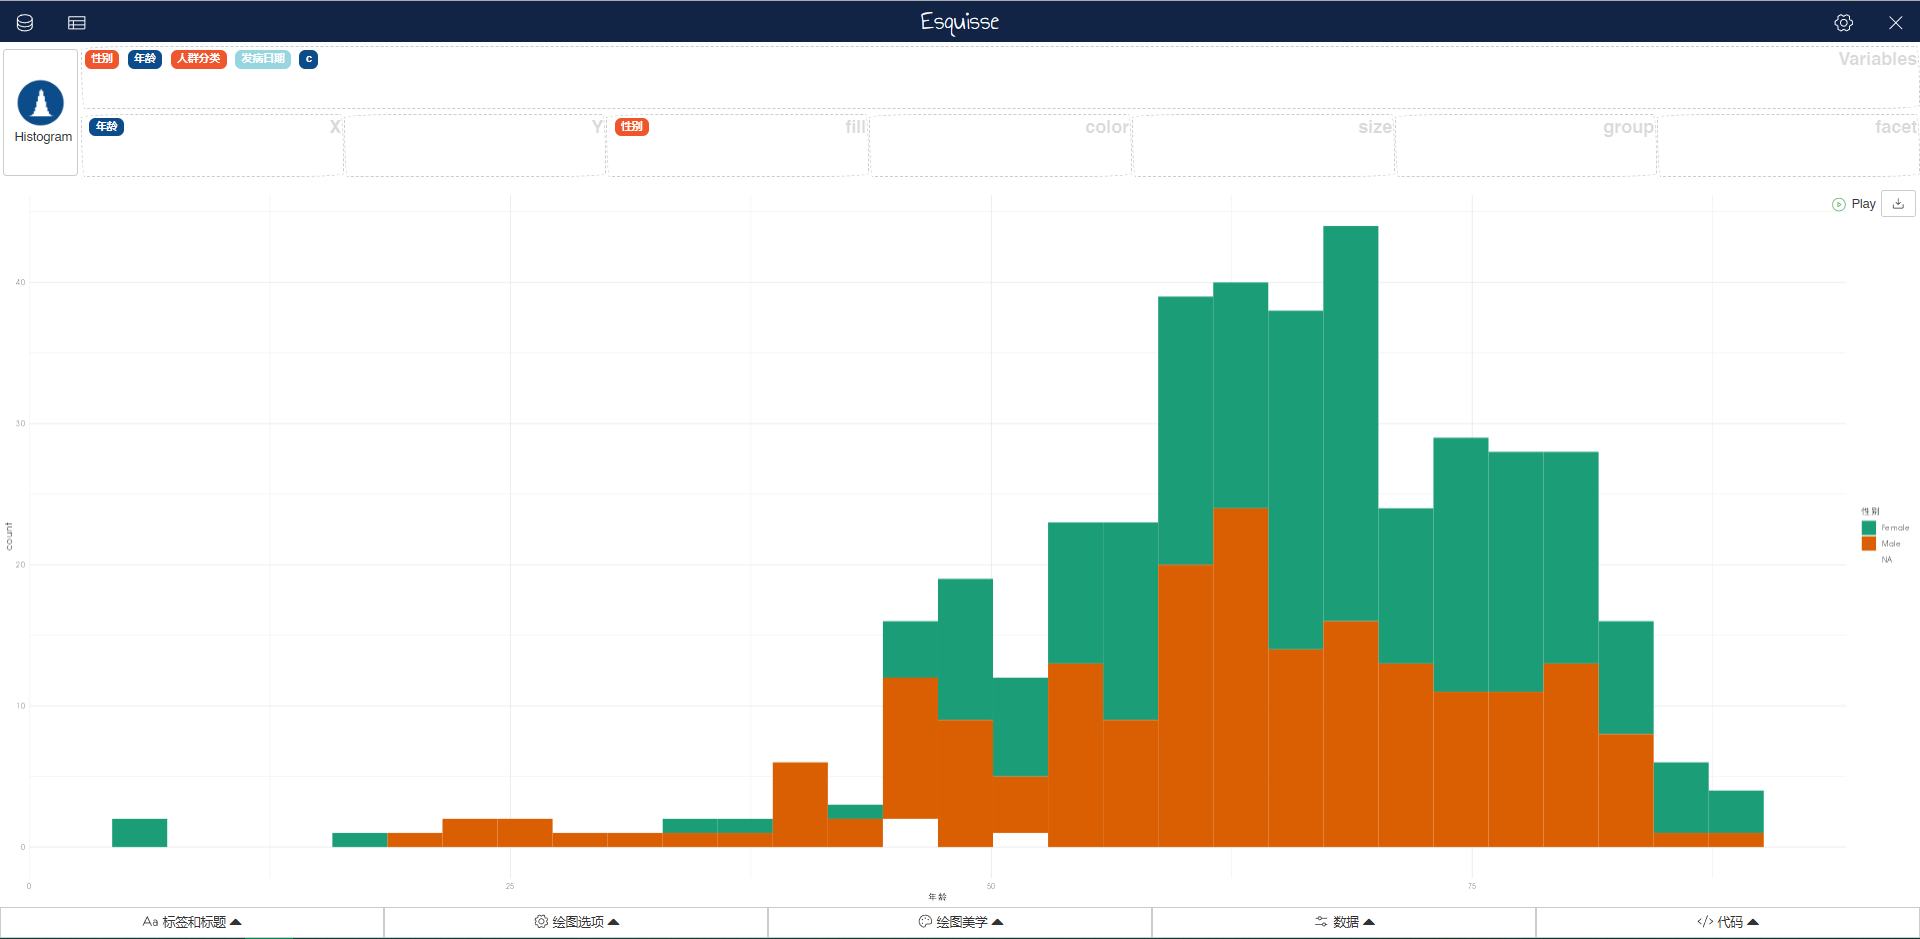Click the green Female legend swatch
The width and height of the screenshot is (1920, 939).
click(x=1868, y=527)
